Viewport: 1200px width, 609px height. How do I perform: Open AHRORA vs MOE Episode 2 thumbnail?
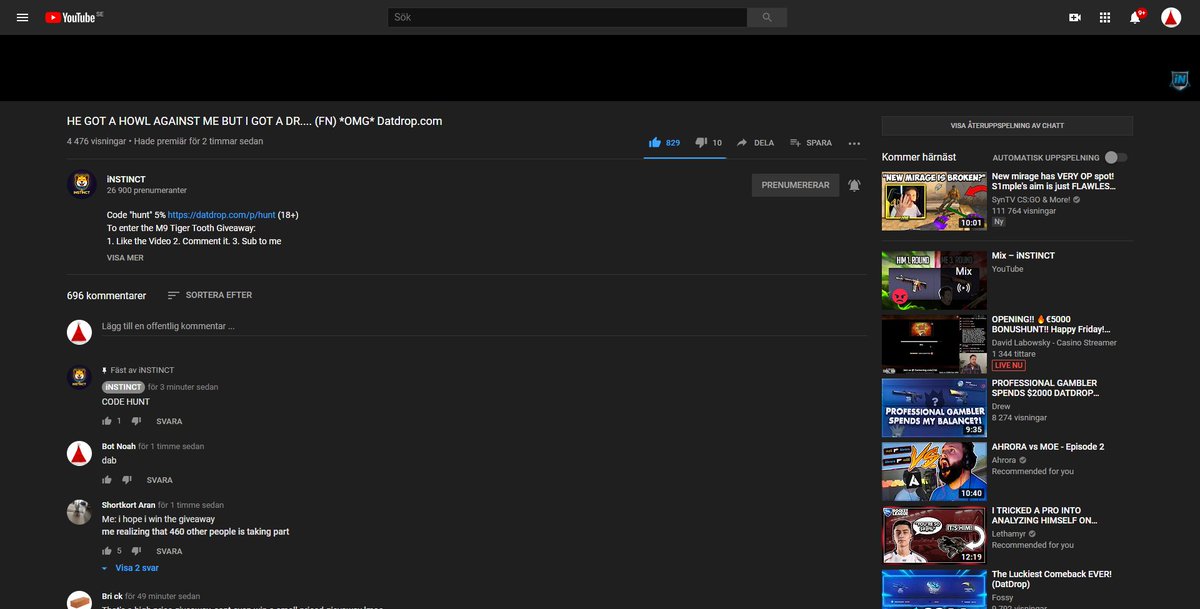[x=934, y=471]
